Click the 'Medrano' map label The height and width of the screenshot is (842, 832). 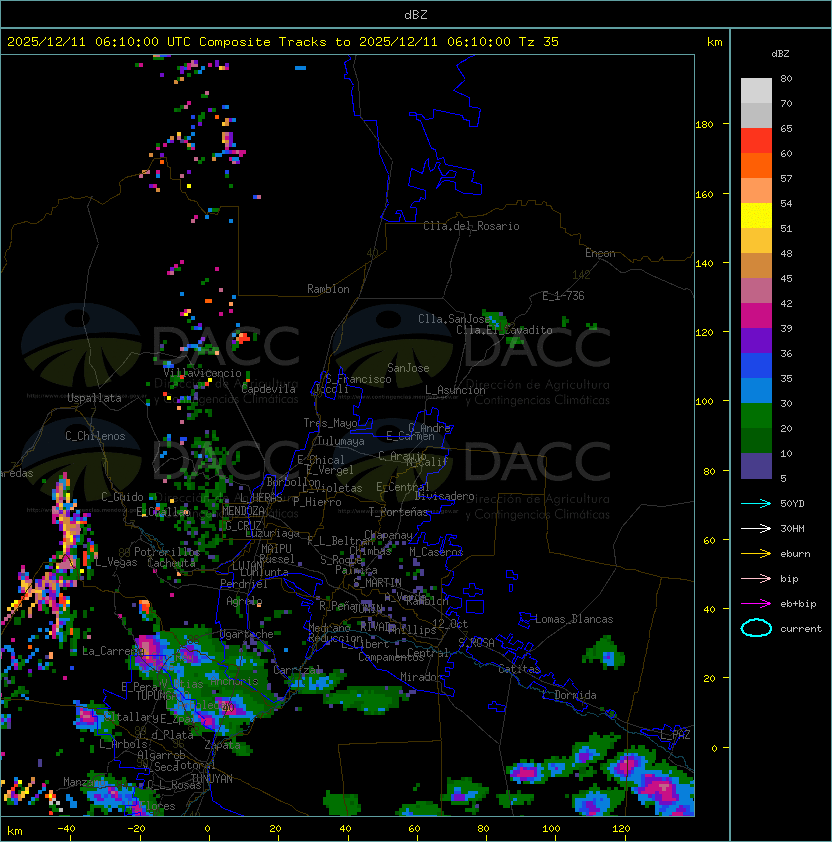[329, 628]
